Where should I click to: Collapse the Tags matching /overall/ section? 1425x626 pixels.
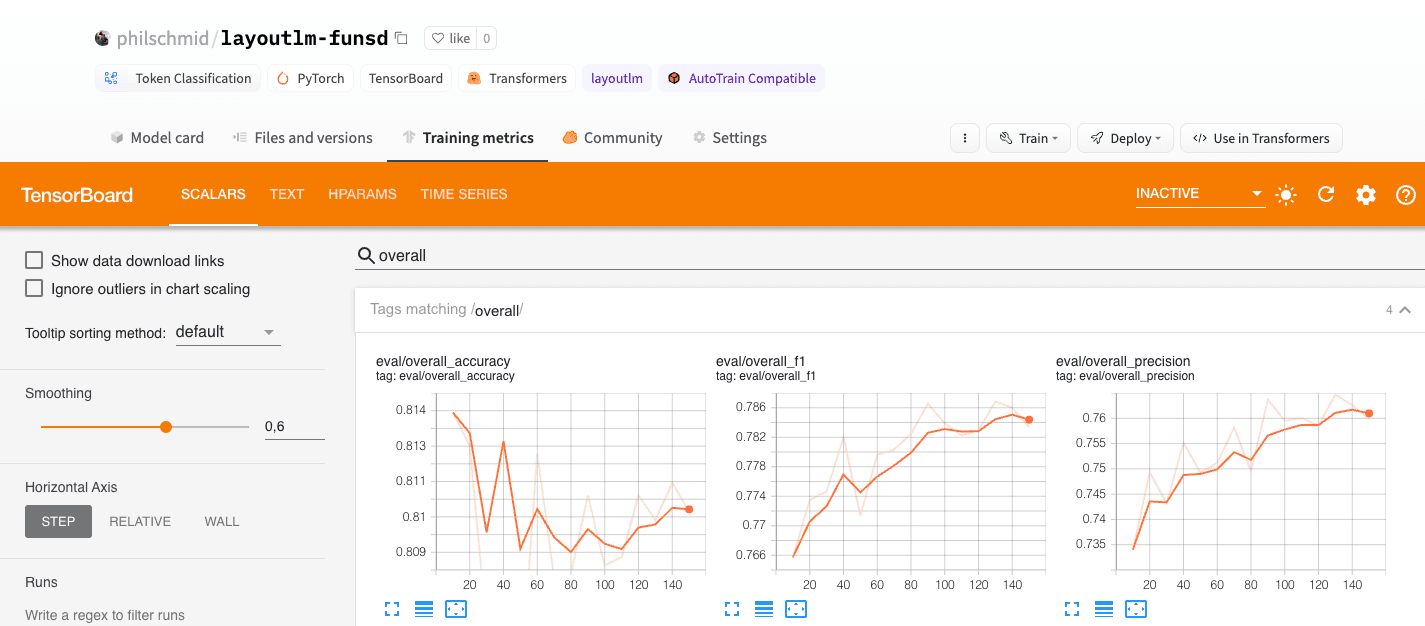point(1405,310)
